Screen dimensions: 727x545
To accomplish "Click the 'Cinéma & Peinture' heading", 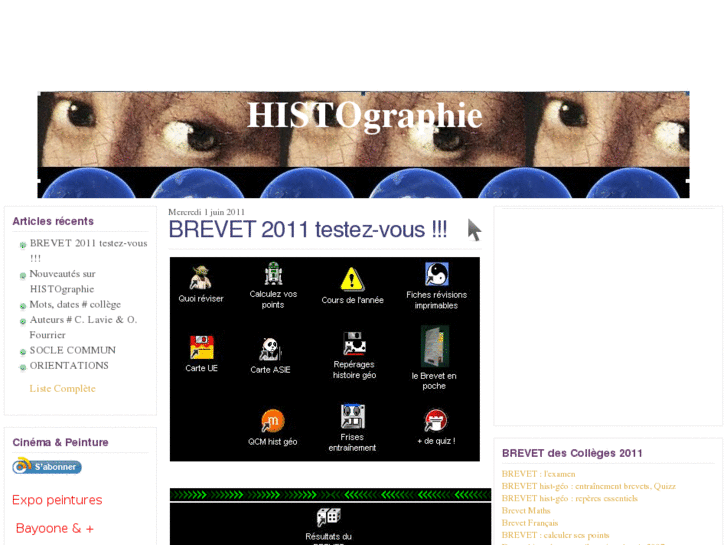I will (x=60, y=442).
